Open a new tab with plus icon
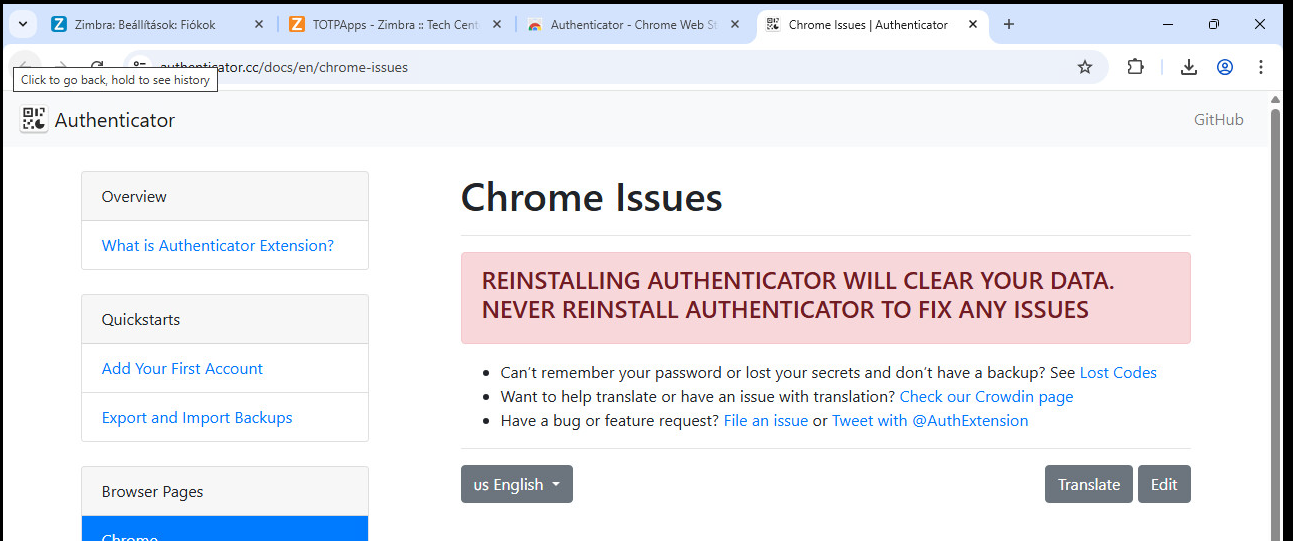 pyautogui.click(x=1009, y=25)
